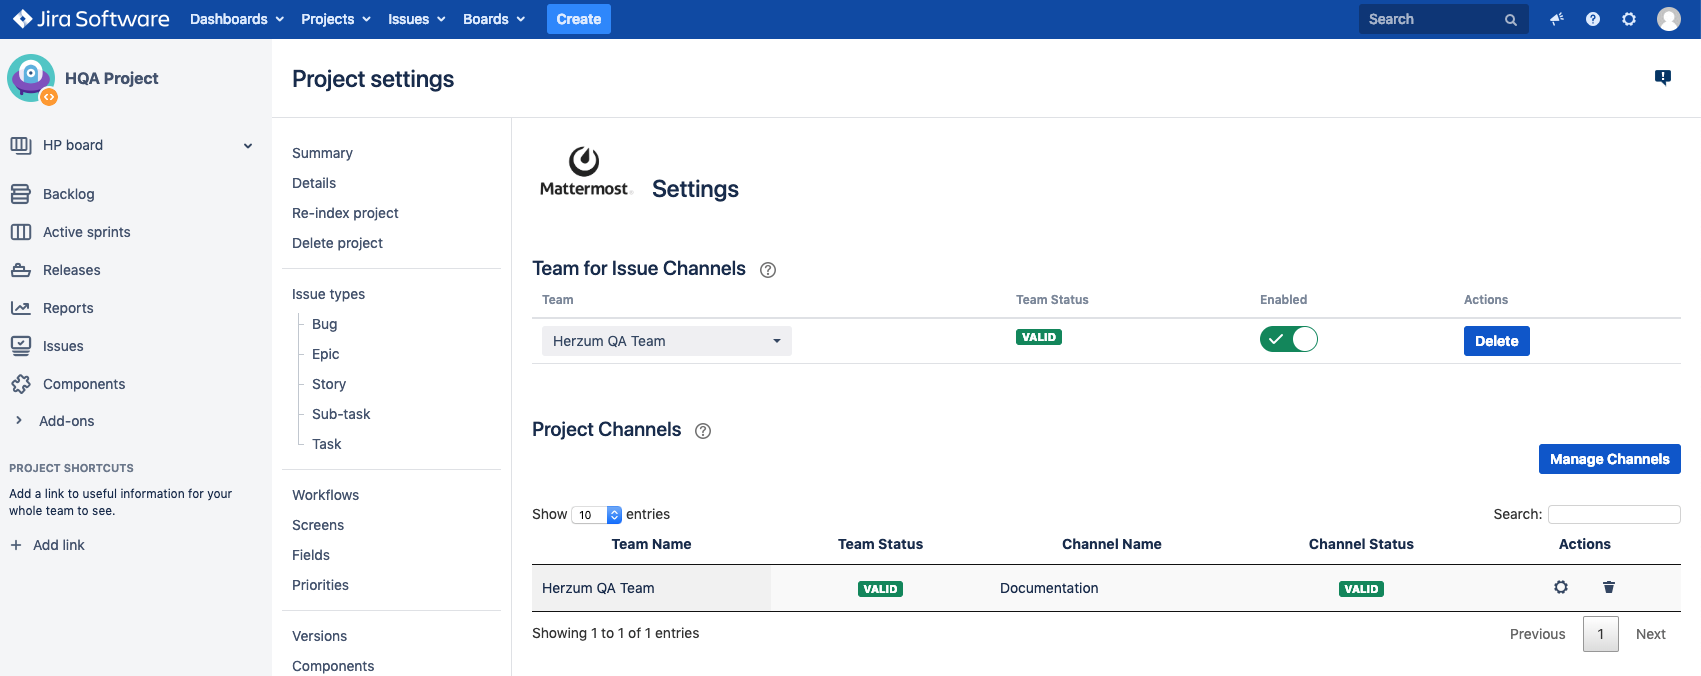Image resolution: width=1701 pixels, height=676 pixels.
Task: Click the Manage Channels button
Action: 1609,459
